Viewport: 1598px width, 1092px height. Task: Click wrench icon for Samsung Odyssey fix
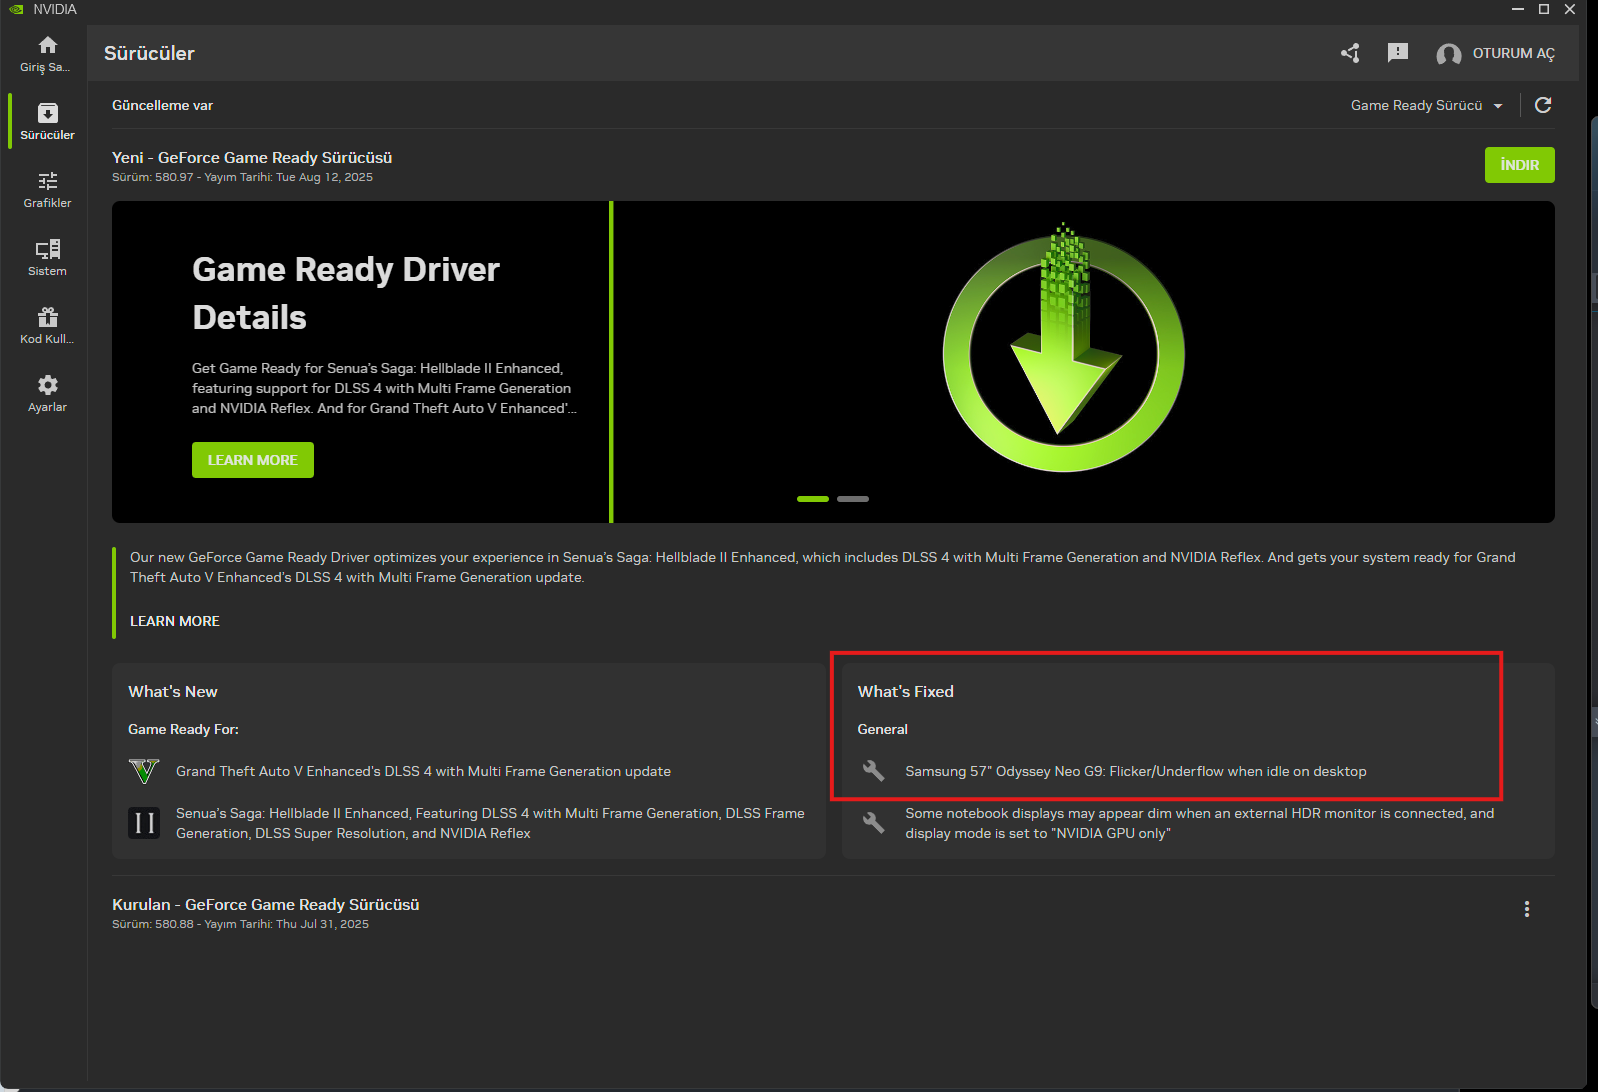click(874, 771)
